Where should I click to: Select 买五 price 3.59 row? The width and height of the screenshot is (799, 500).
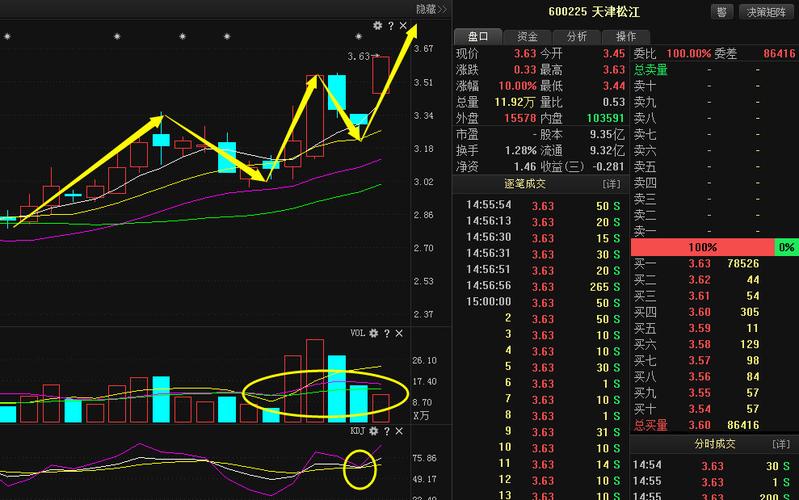pos(714,328)
